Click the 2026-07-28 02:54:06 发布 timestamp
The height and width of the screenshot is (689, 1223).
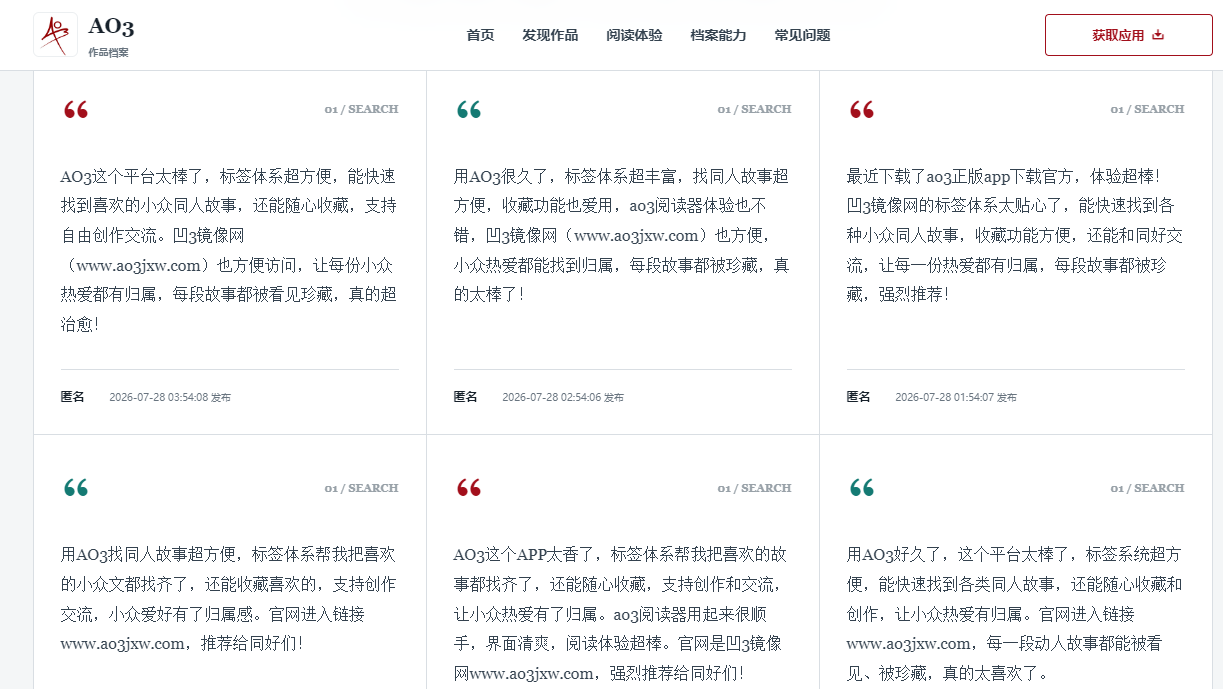click(x=562, y=397)
